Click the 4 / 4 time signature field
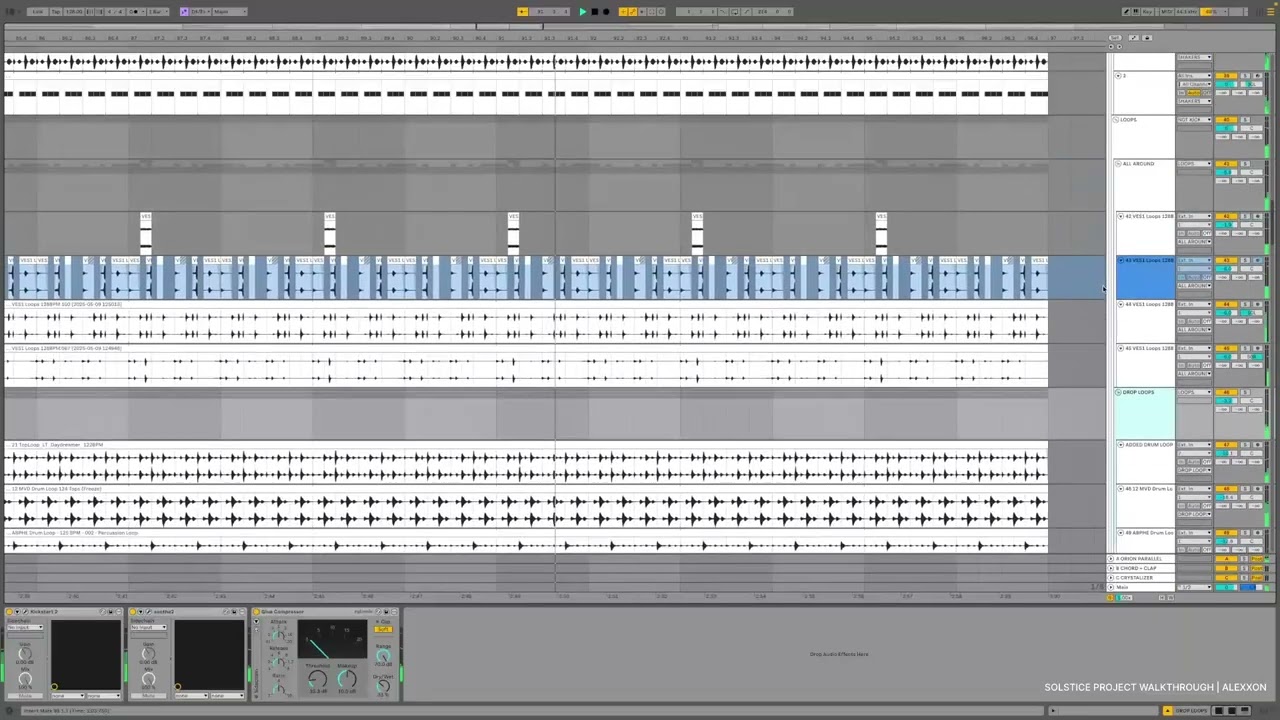The height and width of the screenshot is (720, 1280). 115,11
